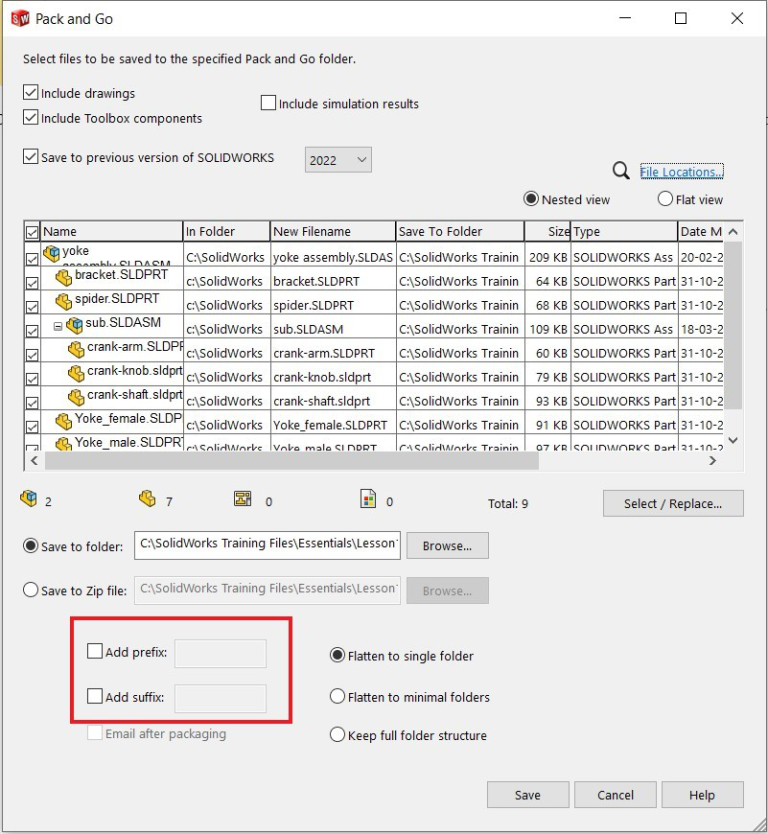Screen dimensions: 768x834
Task: Uncheck the Yoke_female row checkbox
Action: [x=32, y=427]
